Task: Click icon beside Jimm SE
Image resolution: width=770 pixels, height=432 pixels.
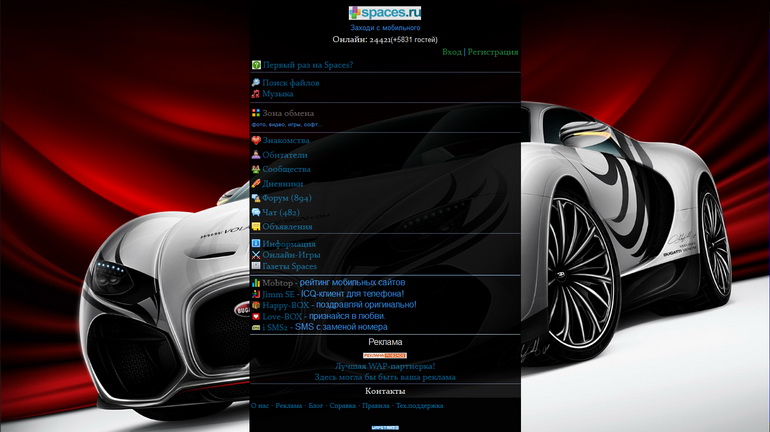Action: click(256, 294)
